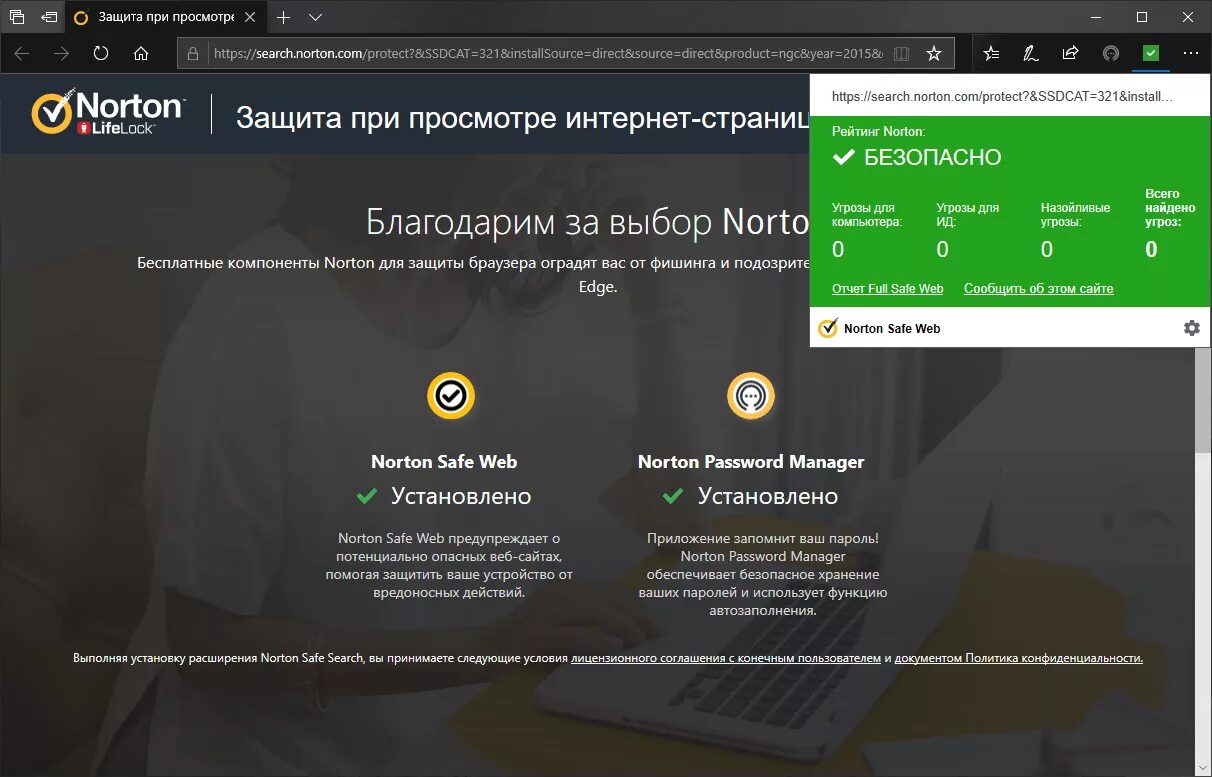Click the Norton Safe Web heading

(444, 461)
